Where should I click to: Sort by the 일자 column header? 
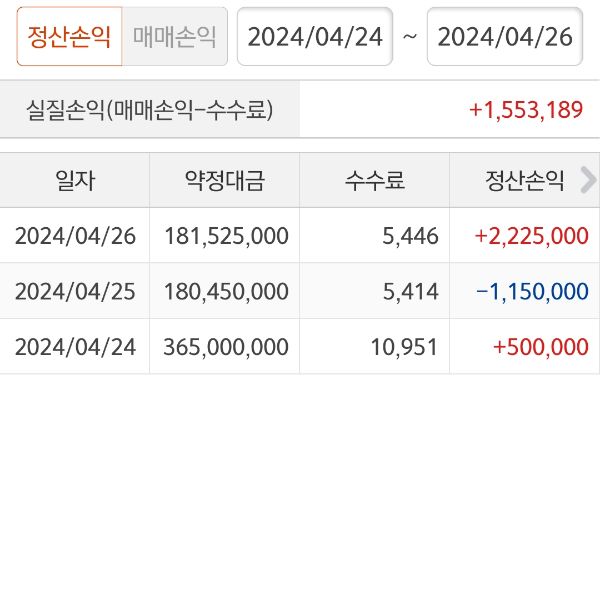(75, 181)
